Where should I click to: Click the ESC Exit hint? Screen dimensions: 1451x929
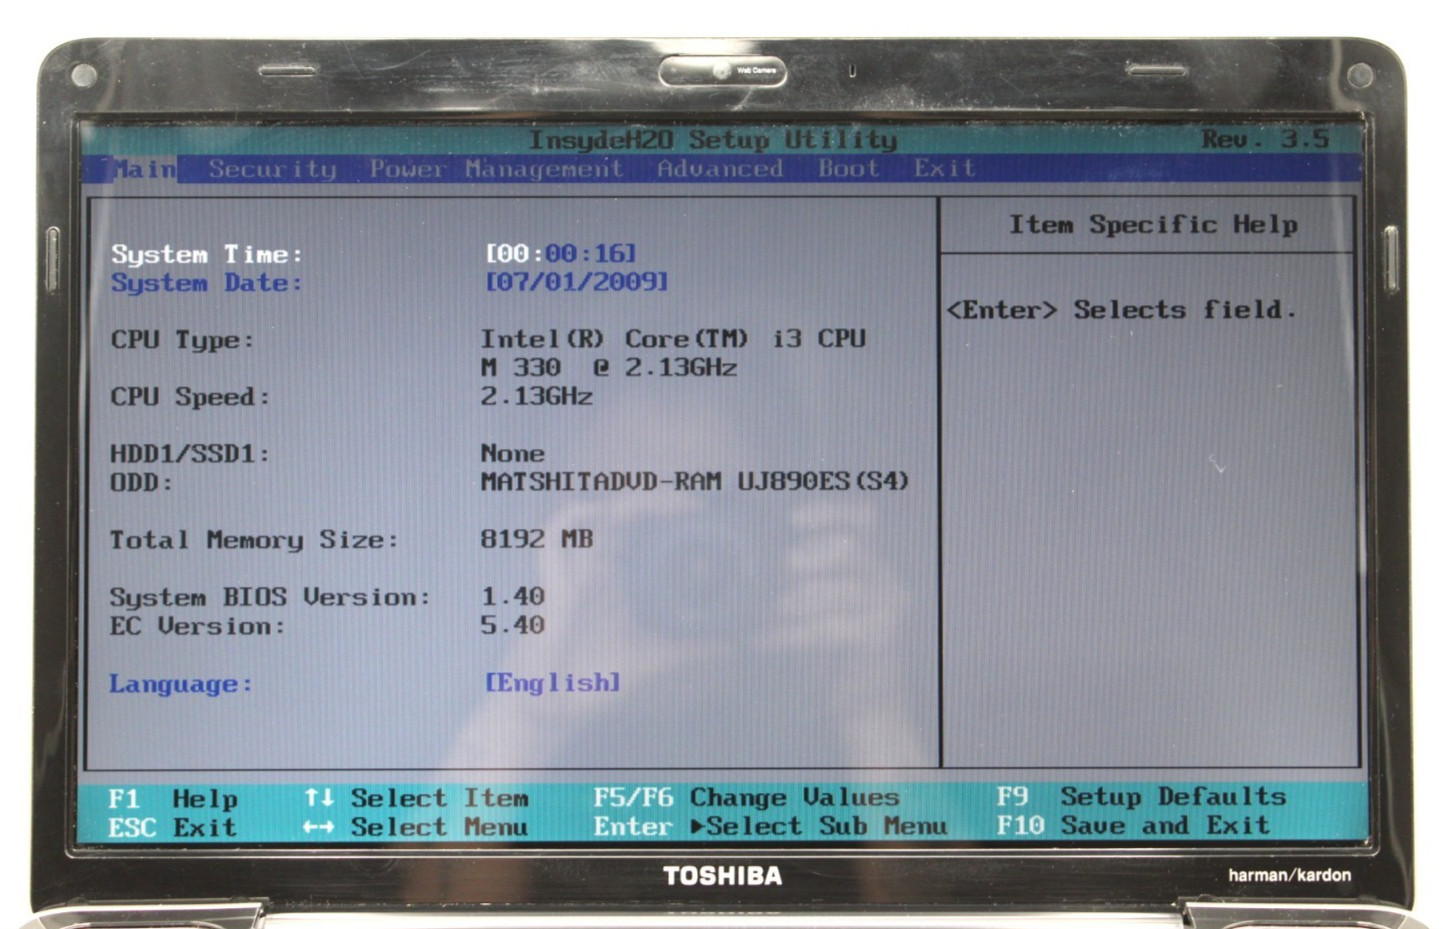[x=173, y=827]
